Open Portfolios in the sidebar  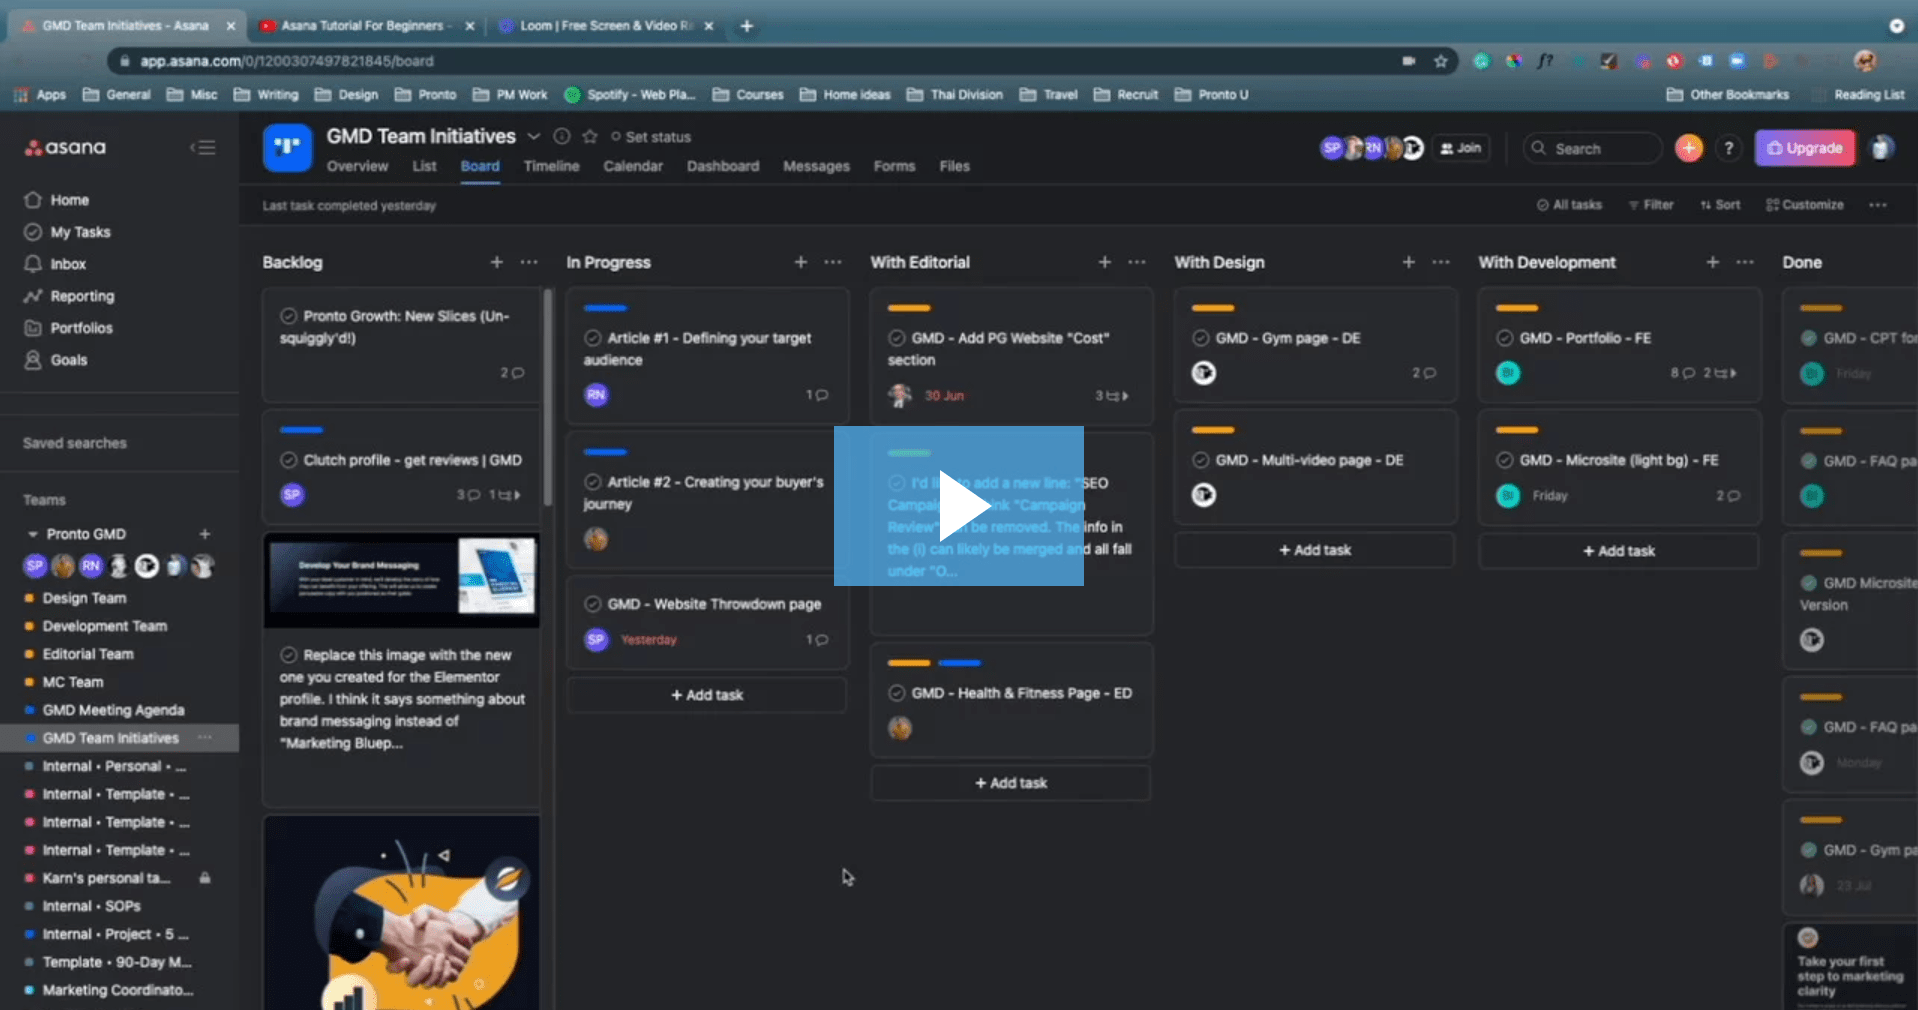click(81, 328)
